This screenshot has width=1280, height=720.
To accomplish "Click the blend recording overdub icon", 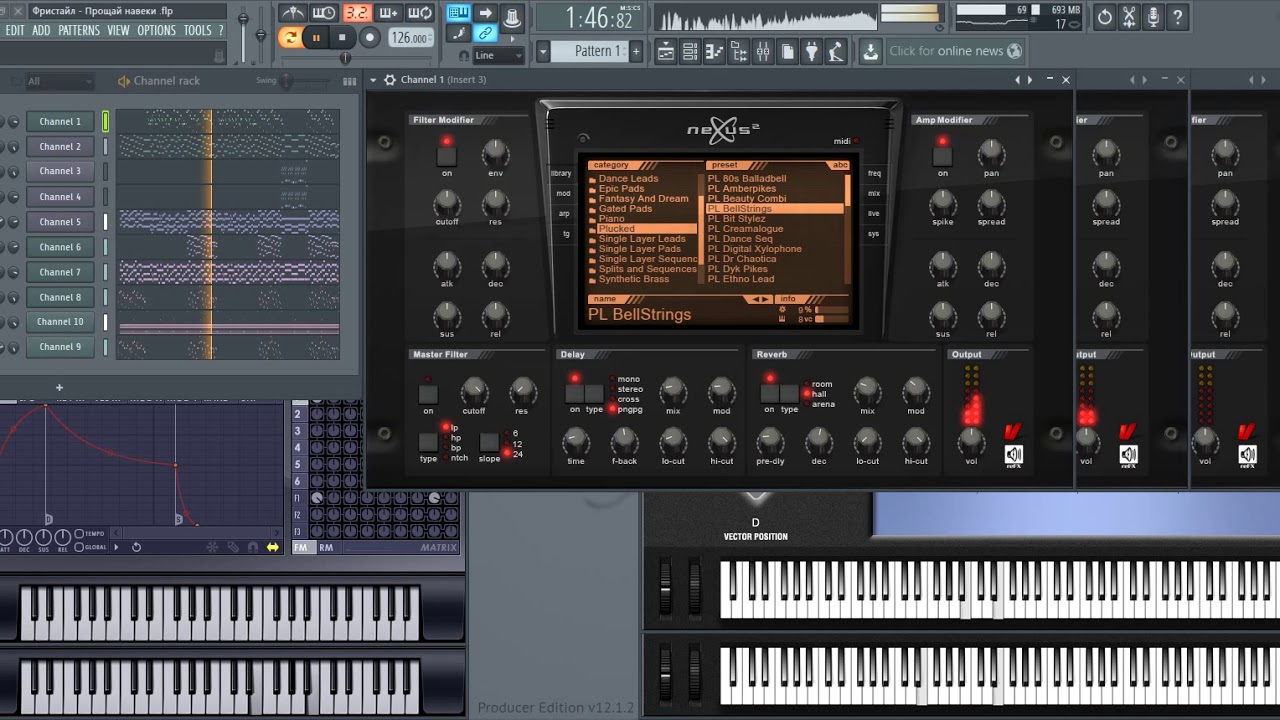I will [x=388, y=13].
